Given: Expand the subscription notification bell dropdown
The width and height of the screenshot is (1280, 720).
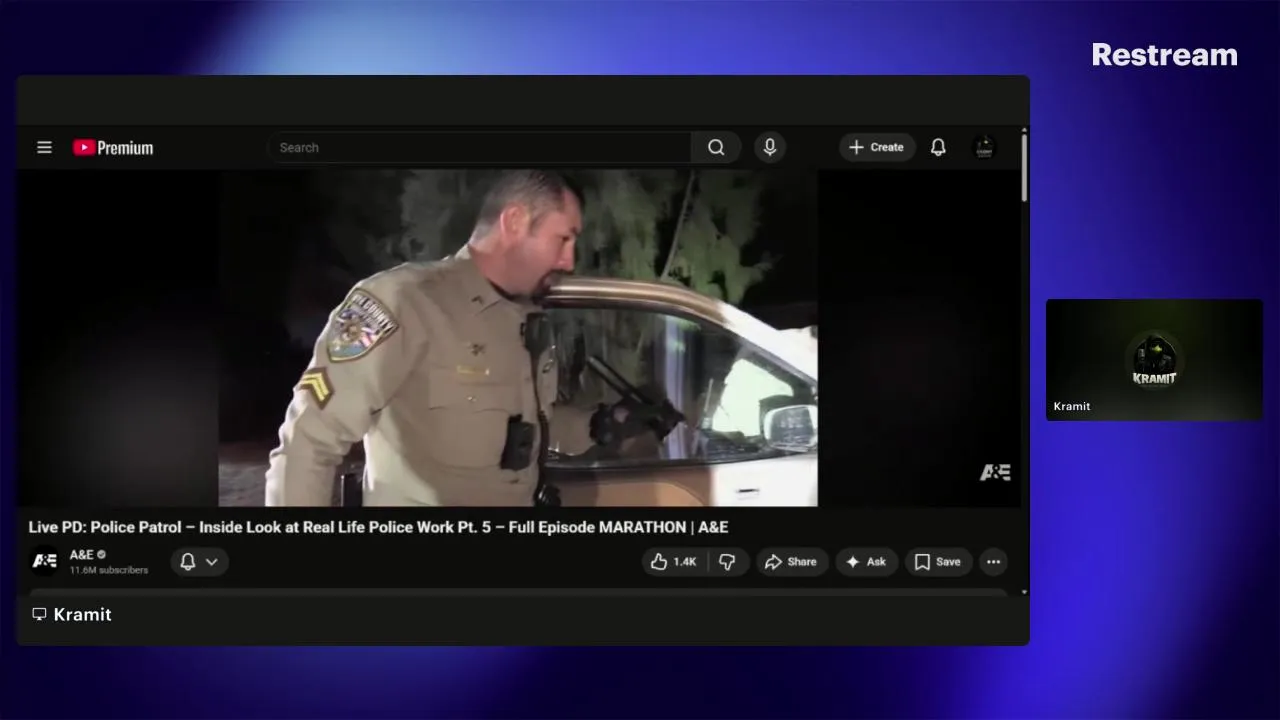Looking at the screenshot, I should point(199,562).
